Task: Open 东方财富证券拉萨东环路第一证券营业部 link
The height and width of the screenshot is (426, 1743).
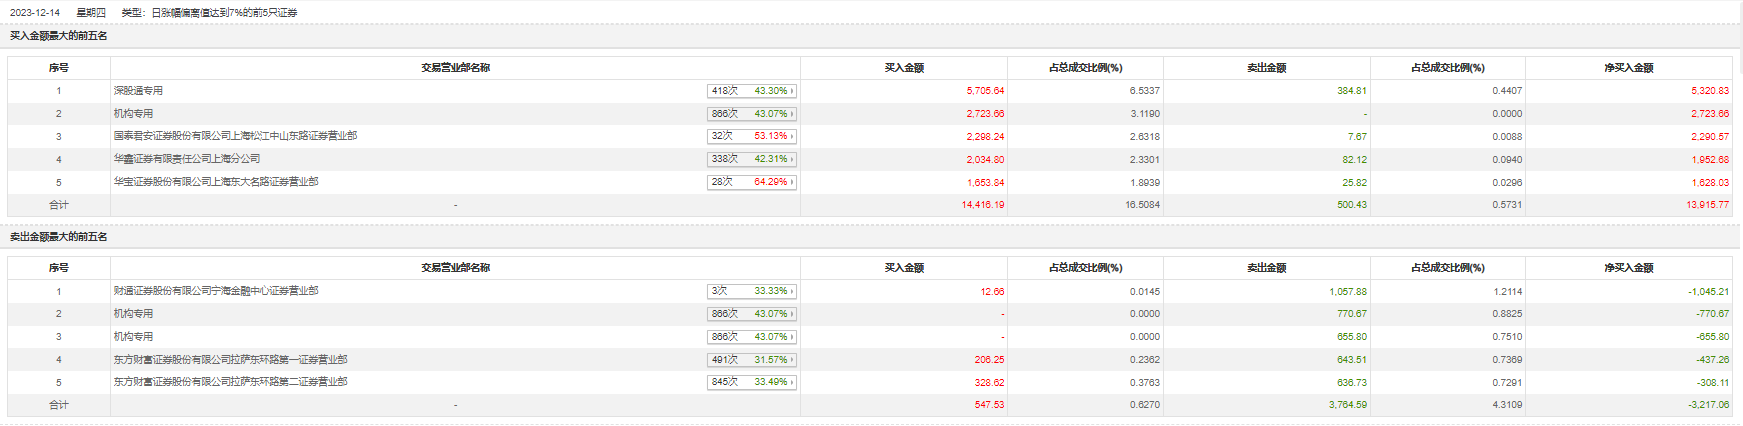Action: coord(231,360)
